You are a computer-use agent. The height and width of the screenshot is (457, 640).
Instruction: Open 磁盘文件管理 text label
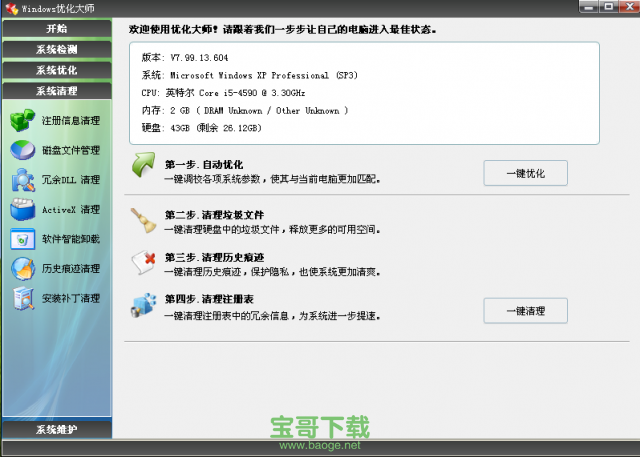point(71,150)
